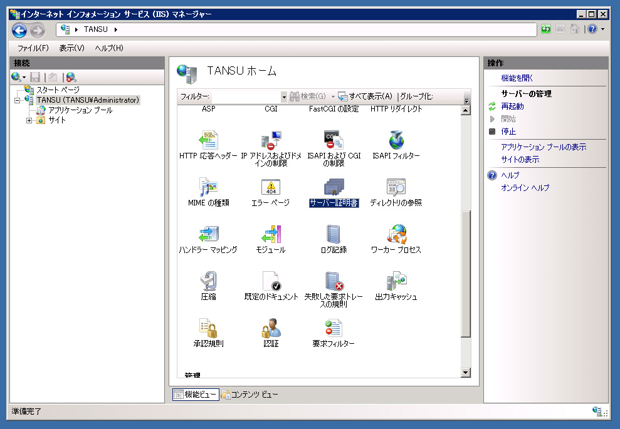The width and height of the screenshot is (620, 429).
Task: Open the 認証 icon
Action: click(271, 328)
